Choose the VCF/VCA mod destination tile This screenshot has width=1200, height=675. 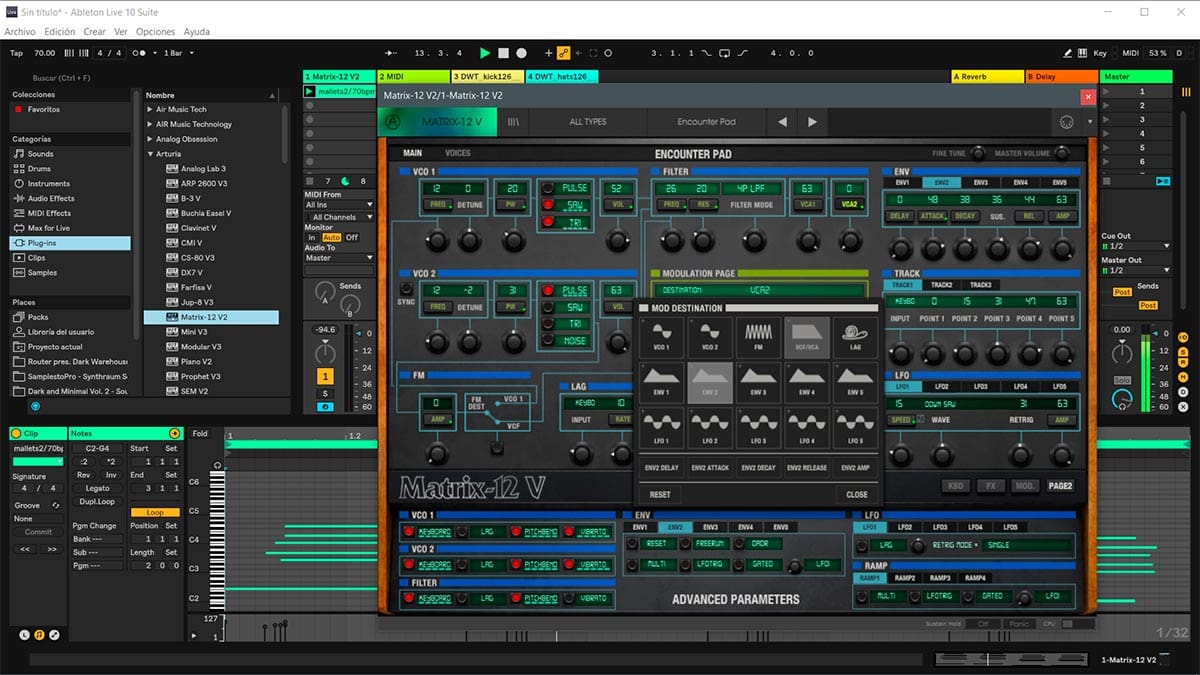click(806, 338)
